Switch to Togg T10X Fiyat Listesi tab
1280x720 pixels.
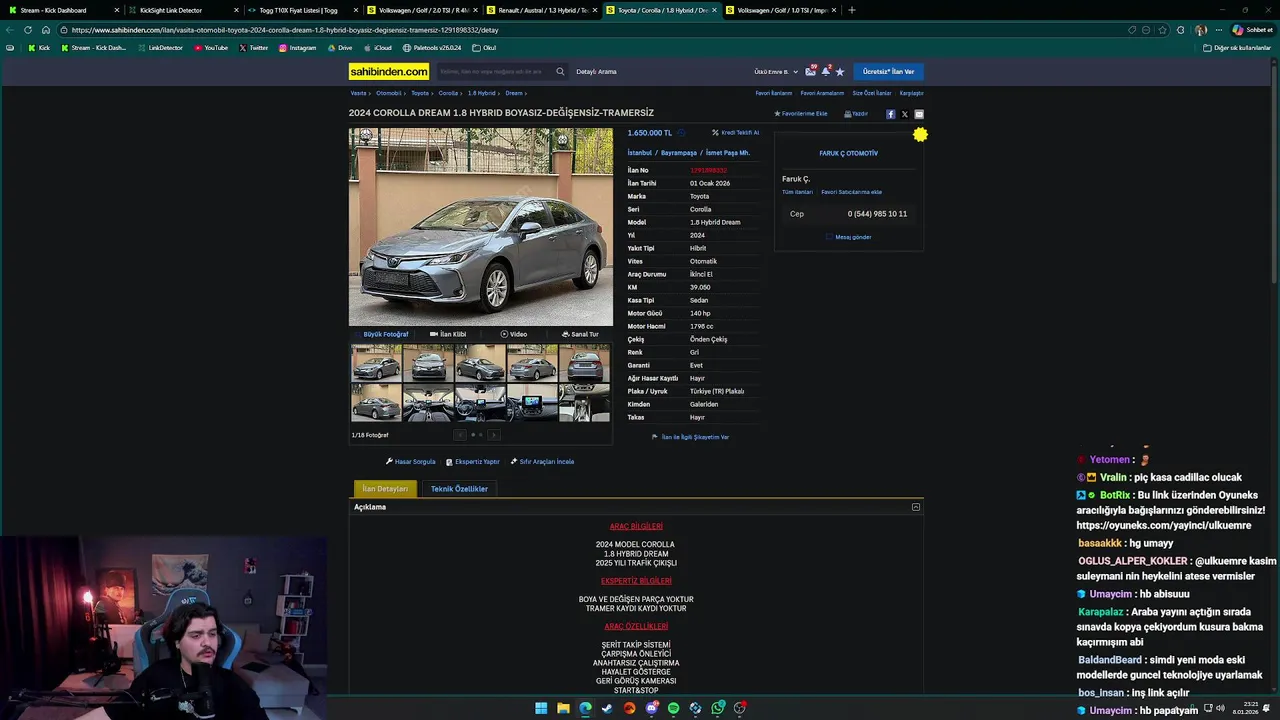coord(303,10)
